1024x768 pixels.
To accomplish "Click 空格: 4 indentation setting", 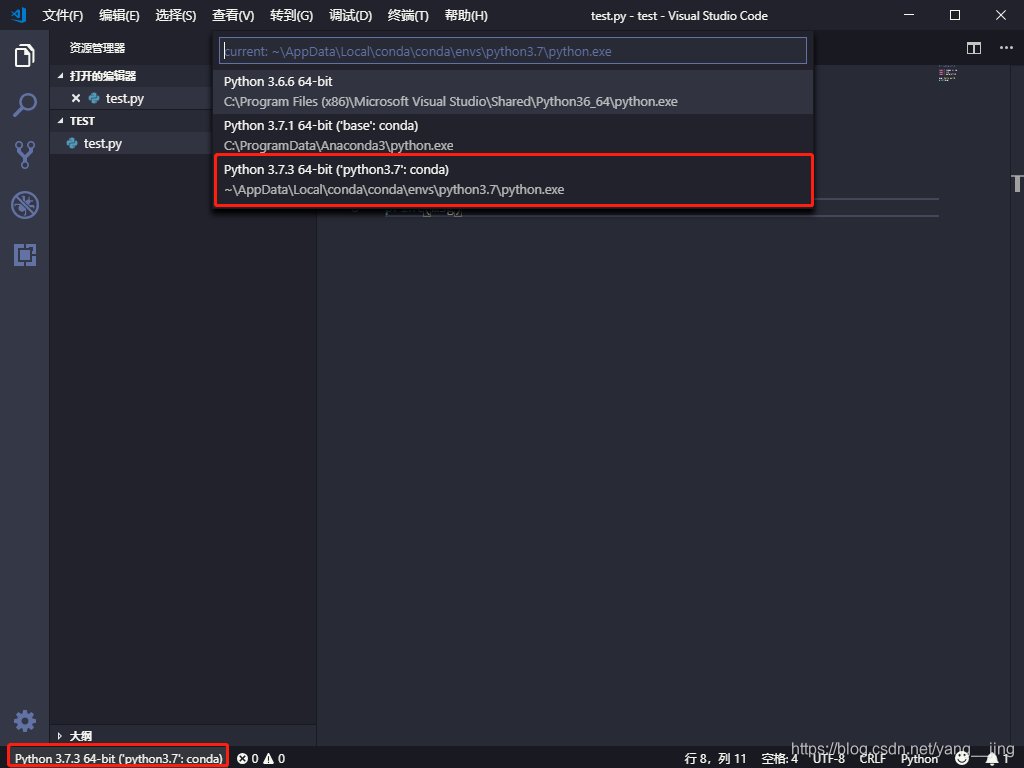I will 779,758.
